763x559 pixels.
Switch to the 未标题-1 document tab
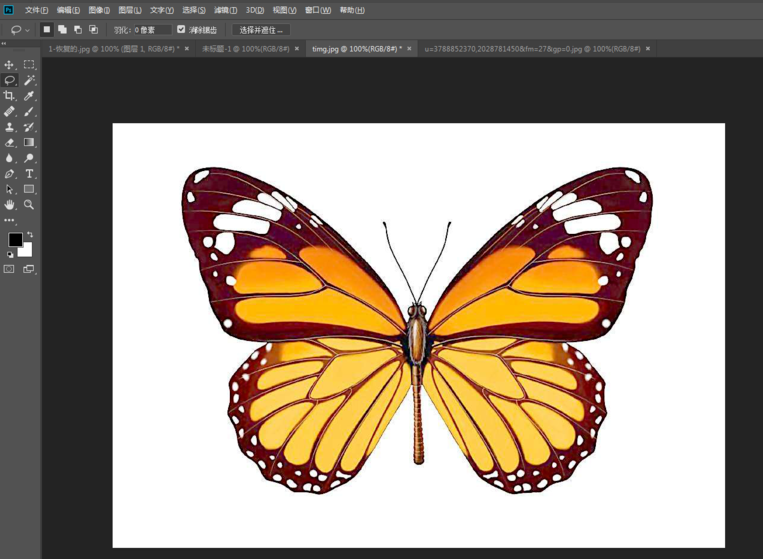[245, 48]
